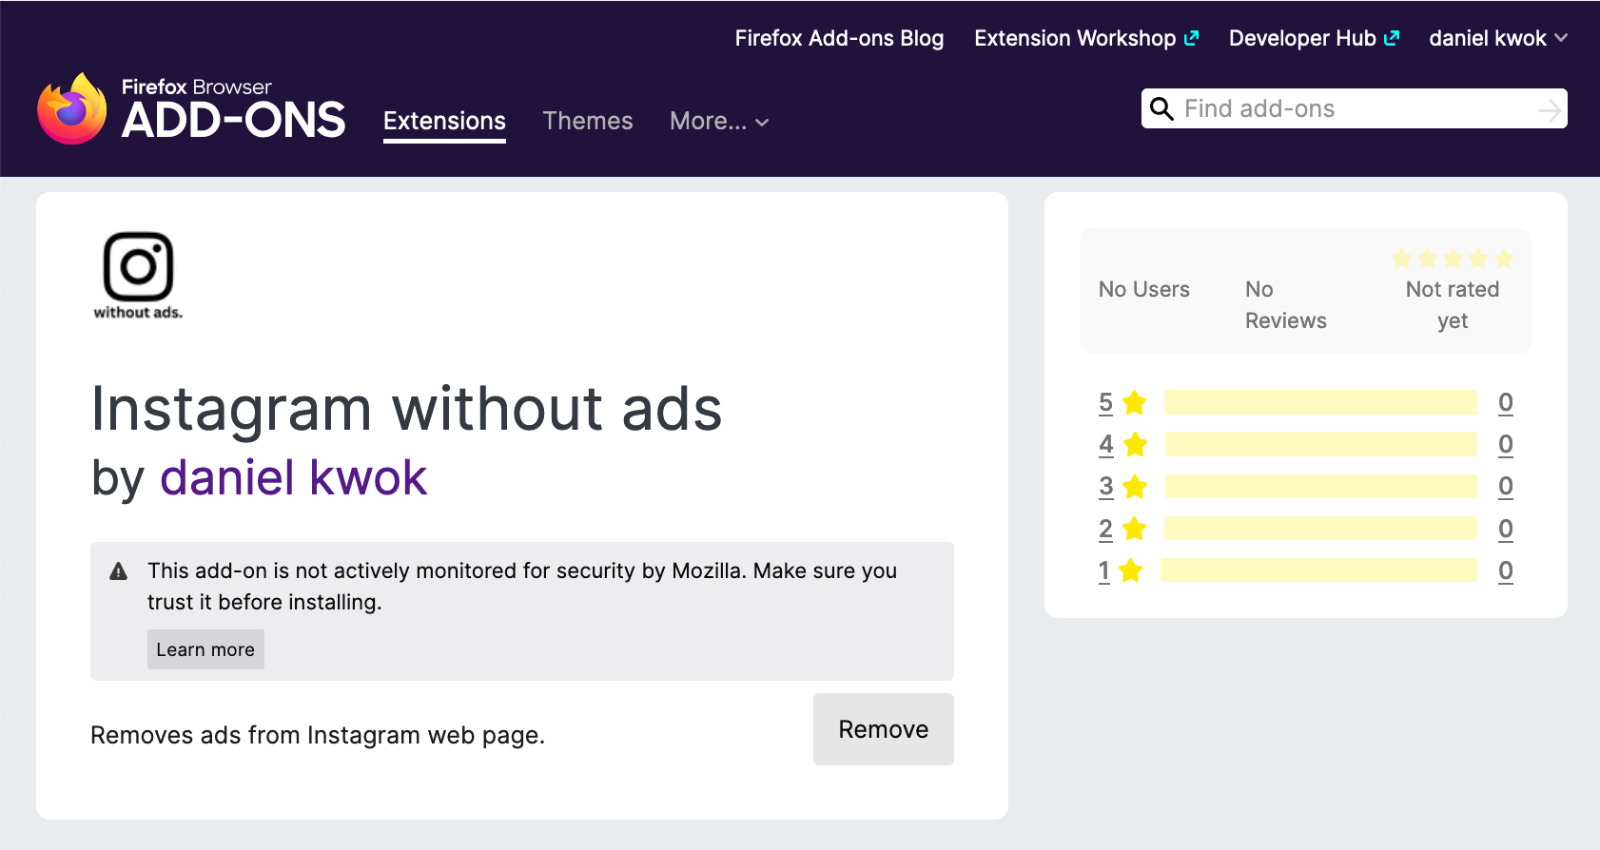Open the Instagram without ads add-on icon
The height and width of the screenshot is (850, 1600).
pyautogui.click(x=138, y=276)
